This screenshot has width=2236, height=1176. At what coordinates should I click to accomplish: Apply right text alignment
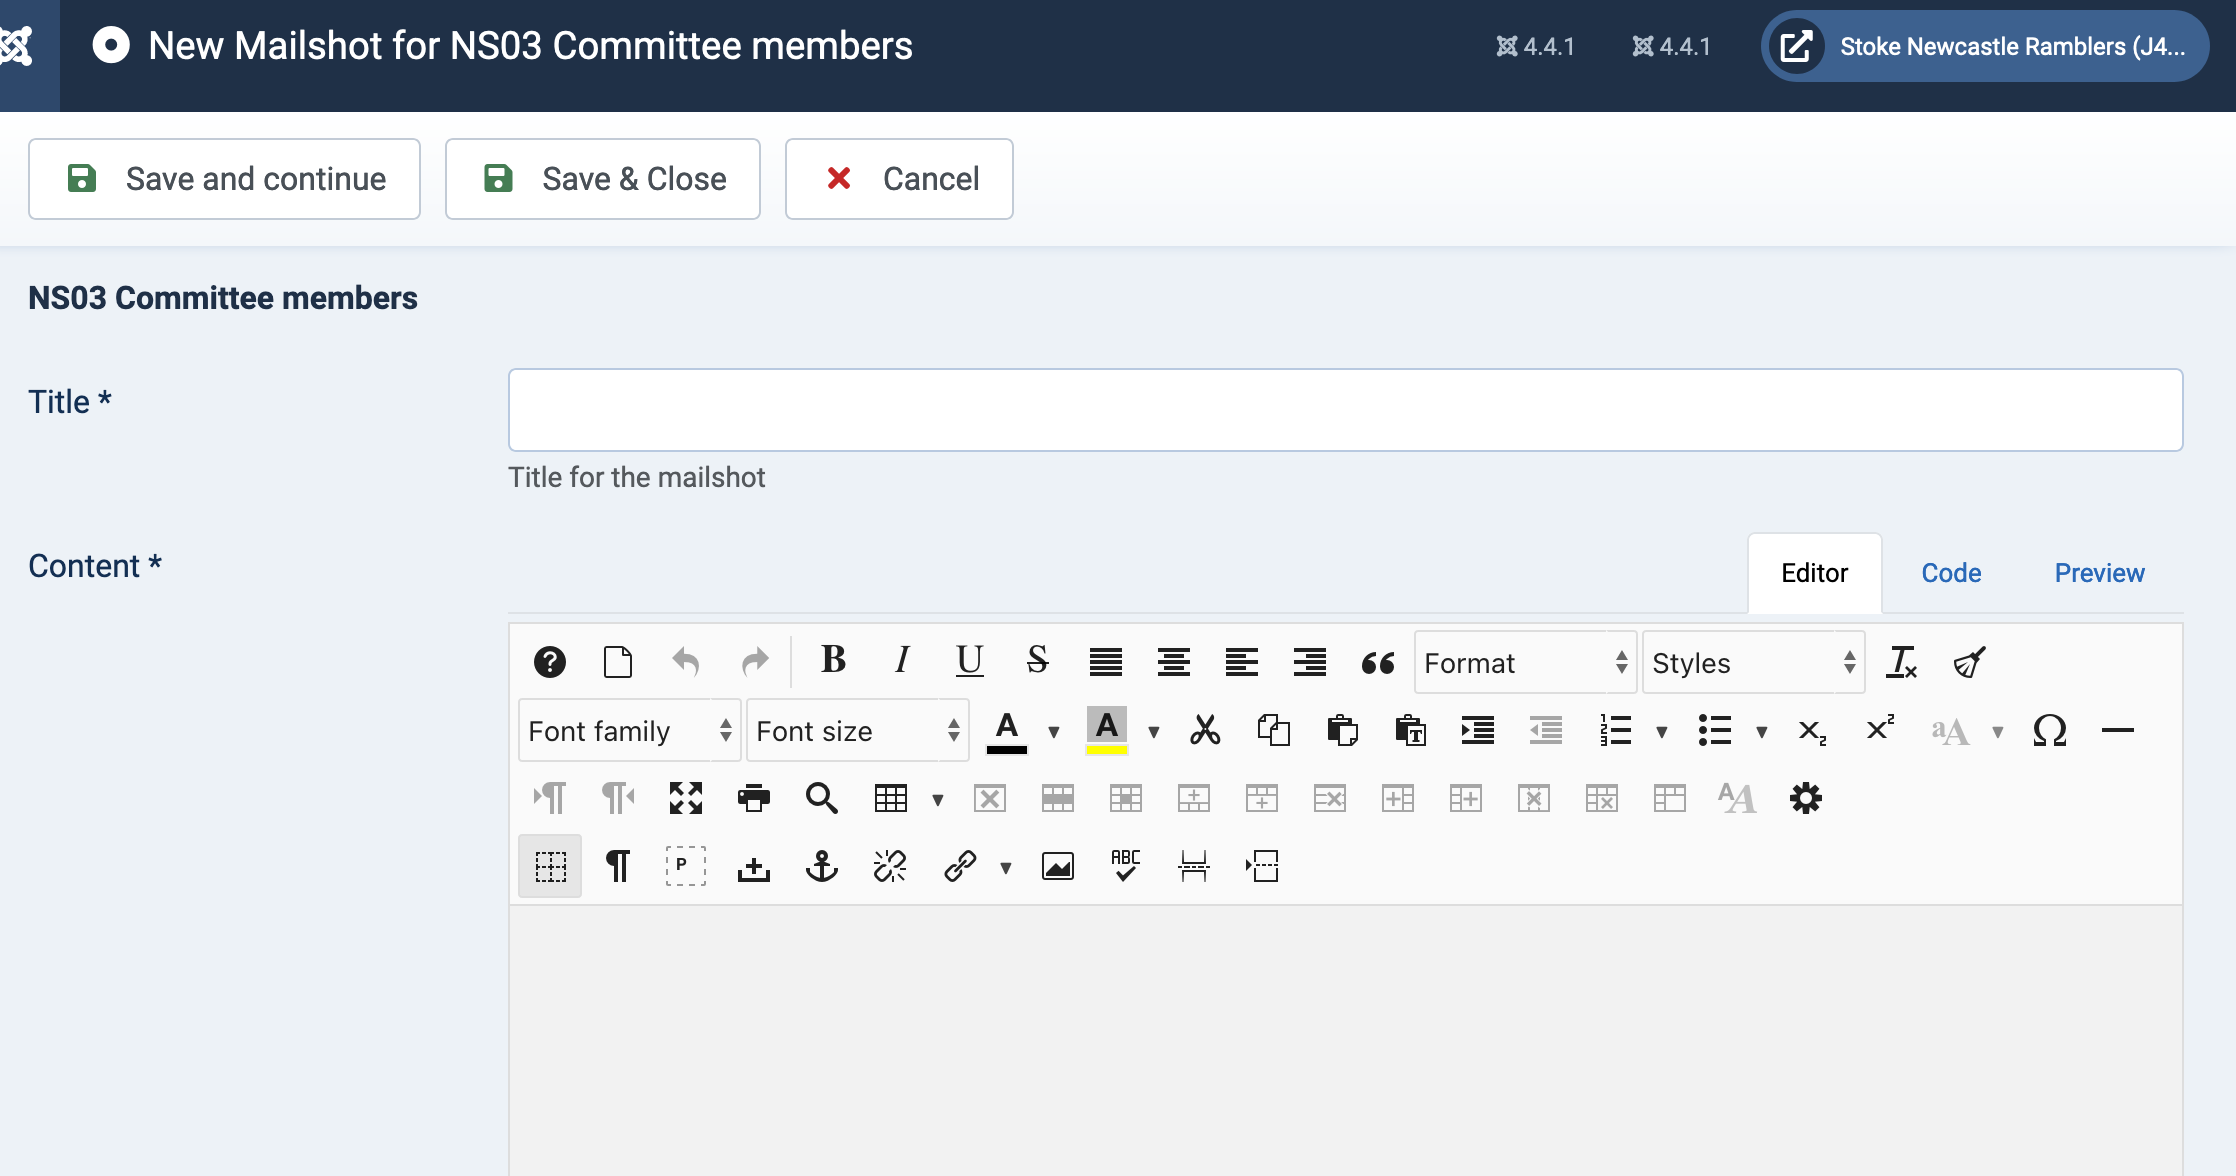(1310, 662)
